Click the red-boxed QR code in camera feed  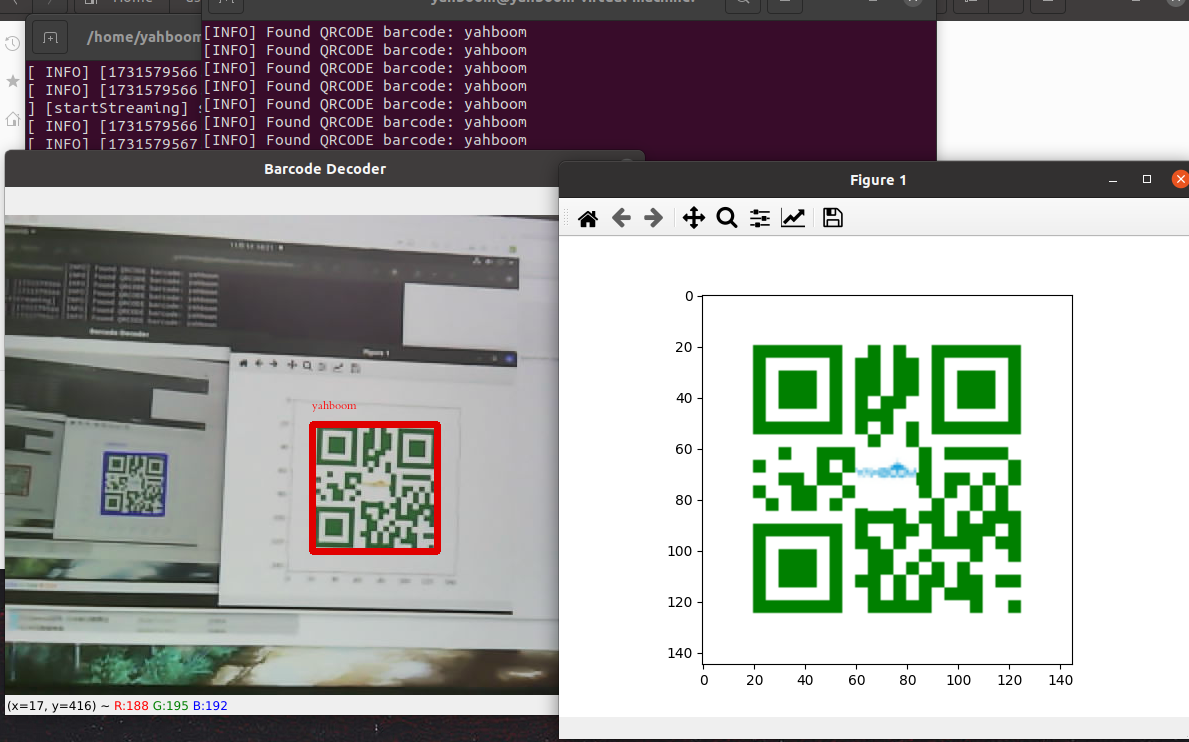375,488
